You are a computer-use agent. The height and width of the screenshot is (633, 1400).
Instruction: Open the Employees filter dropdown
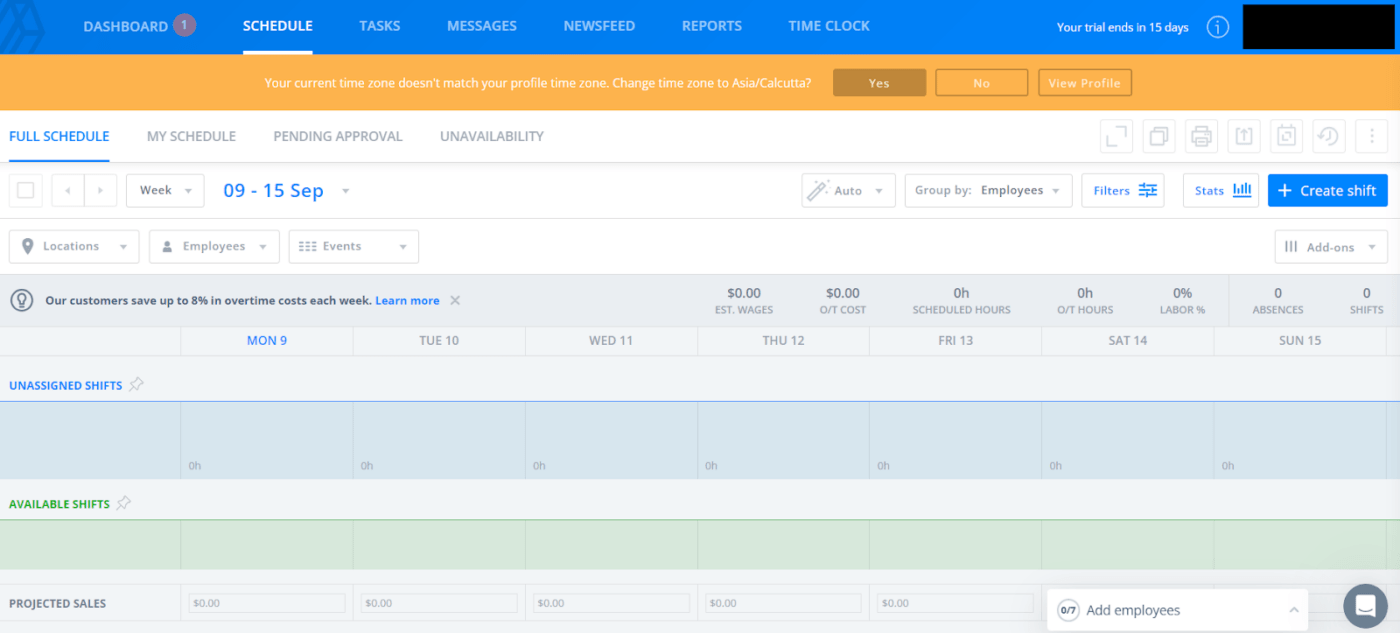point(214,246)
